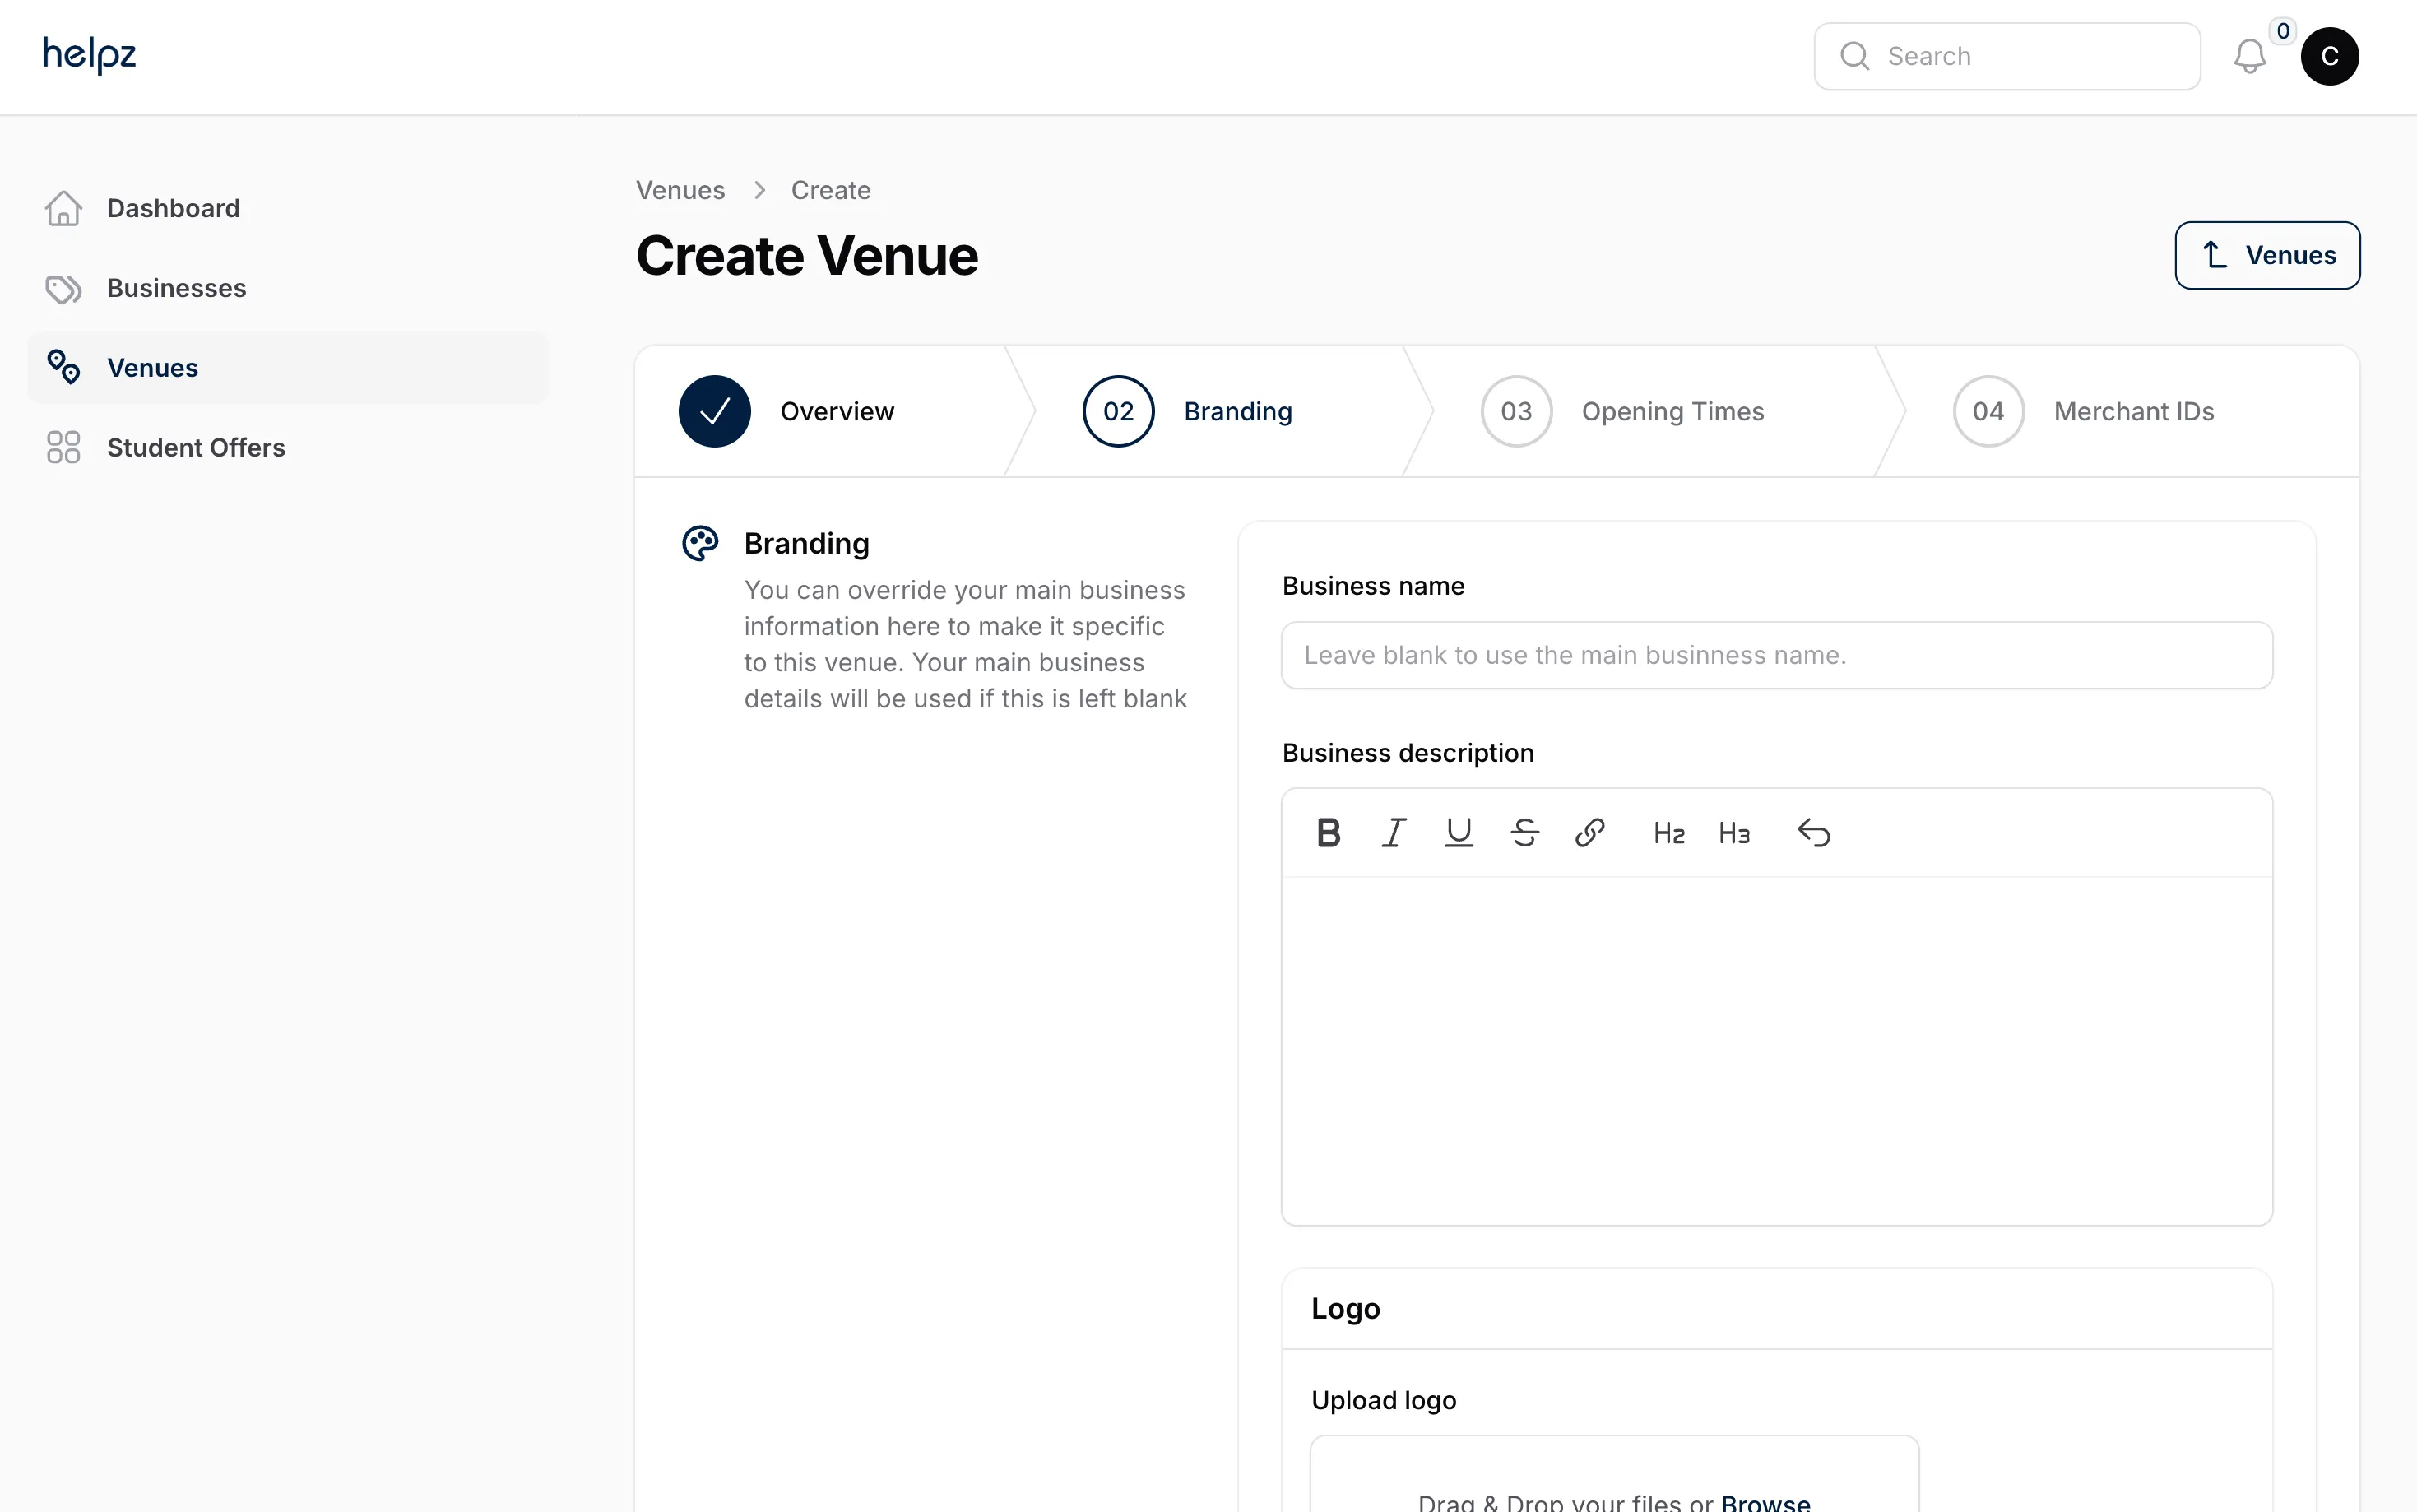
Task: Click the helpz logo
Action: tap(89, 55)
